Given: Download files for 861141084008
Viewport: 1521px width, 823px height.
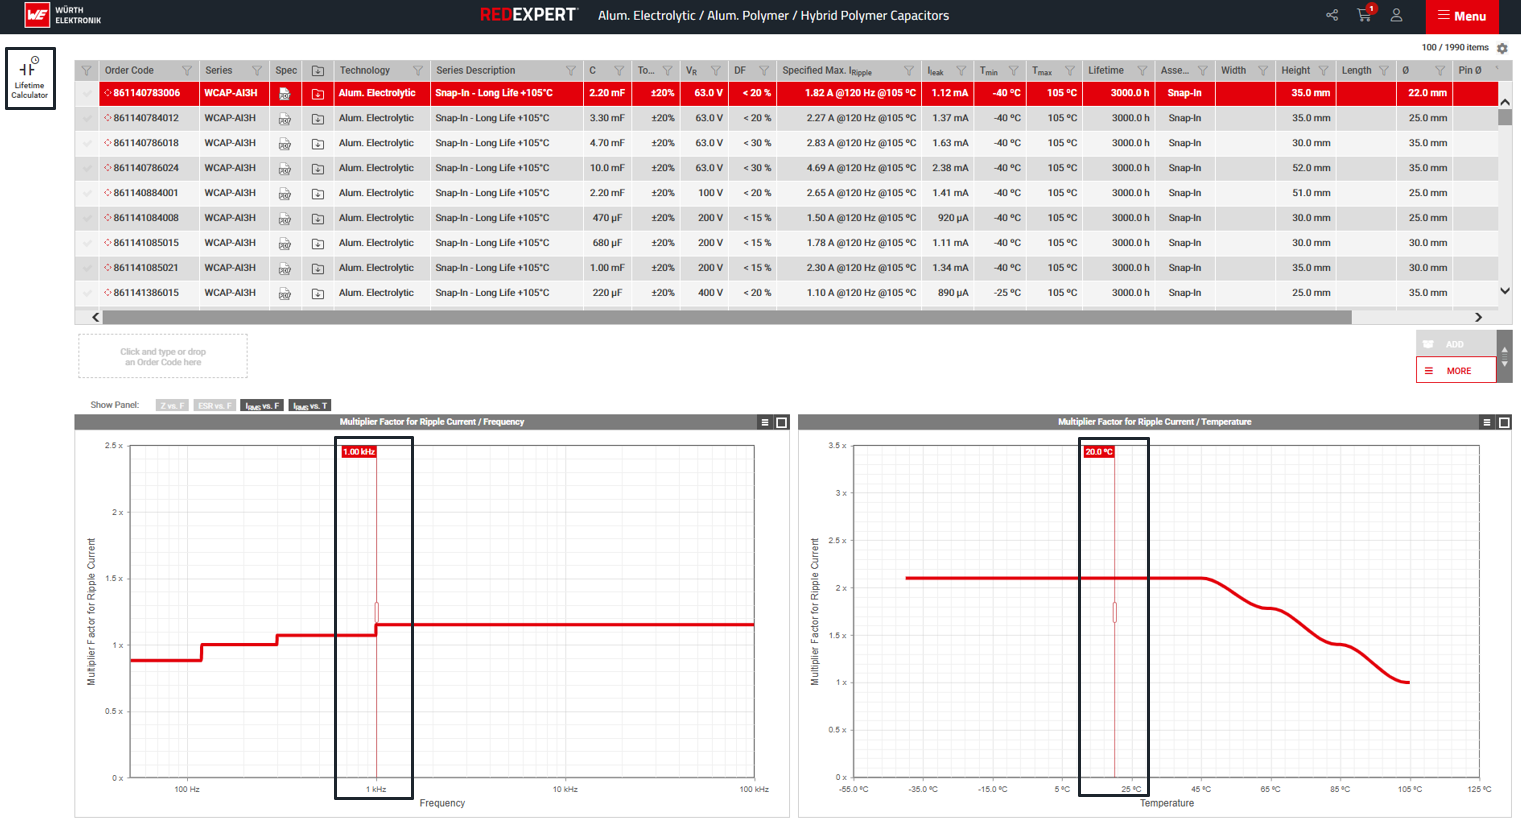Looking at the screenshot, I should coord(318,218).
